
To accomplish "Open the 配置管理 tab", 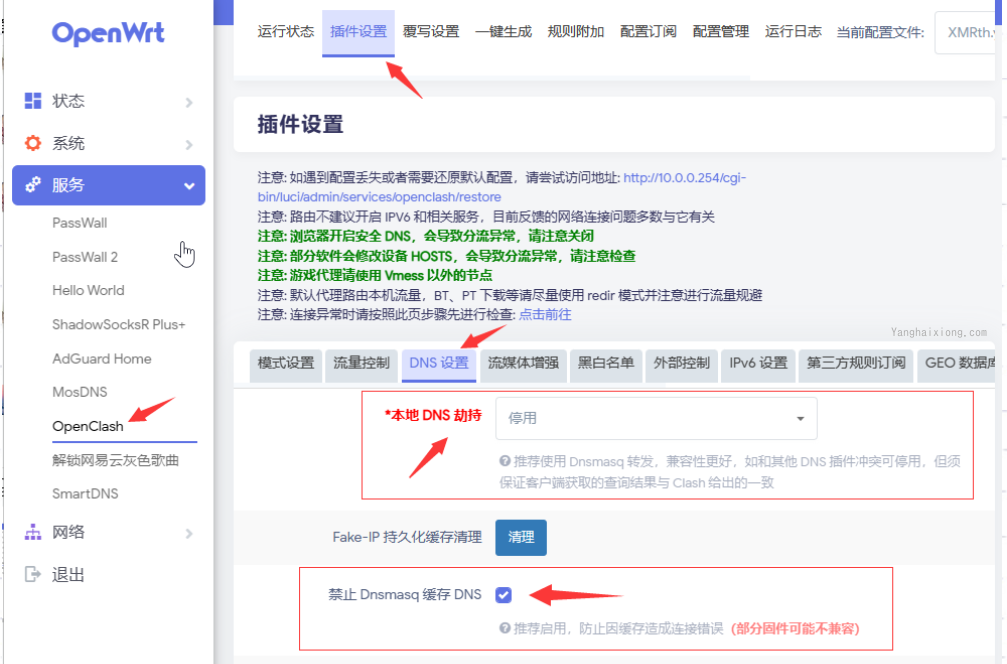I will tap(721, 31).
